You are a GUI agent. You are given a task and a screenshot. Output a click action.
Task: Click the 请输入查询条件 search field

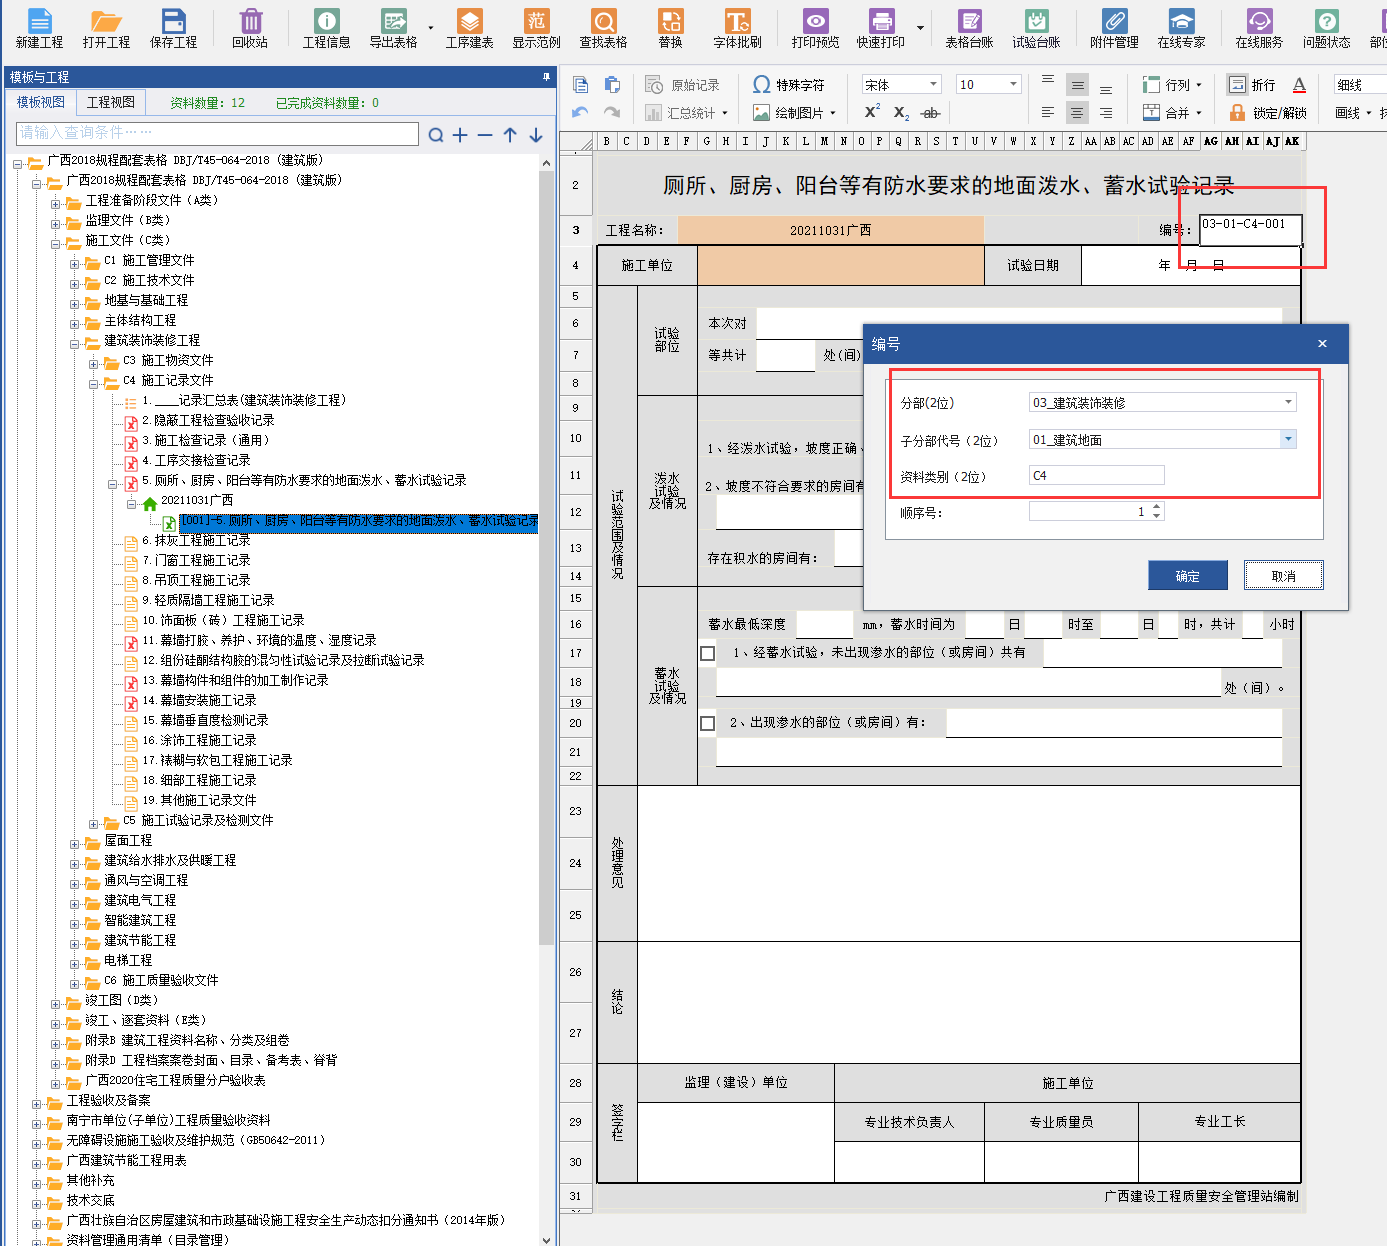217,133
